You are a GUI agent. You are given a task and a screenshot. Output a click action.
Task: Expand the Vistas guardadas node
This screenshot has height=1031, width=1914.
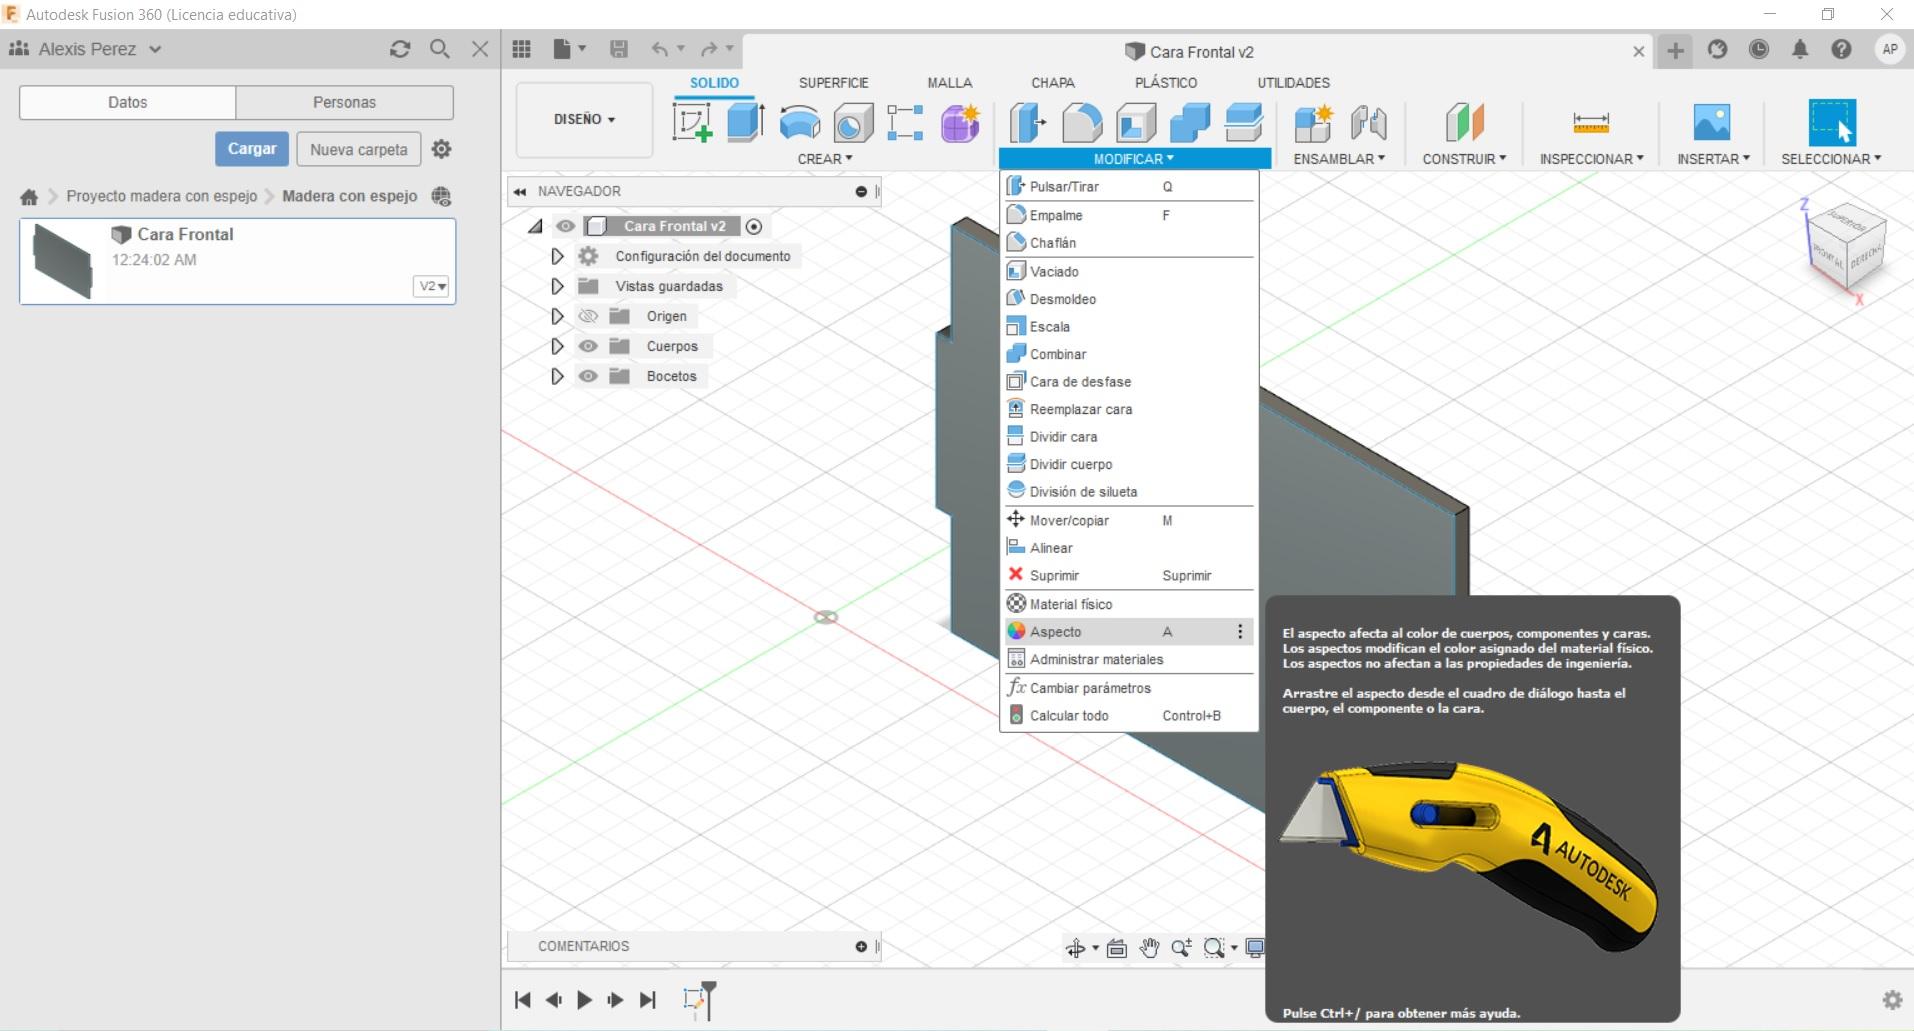558,287
